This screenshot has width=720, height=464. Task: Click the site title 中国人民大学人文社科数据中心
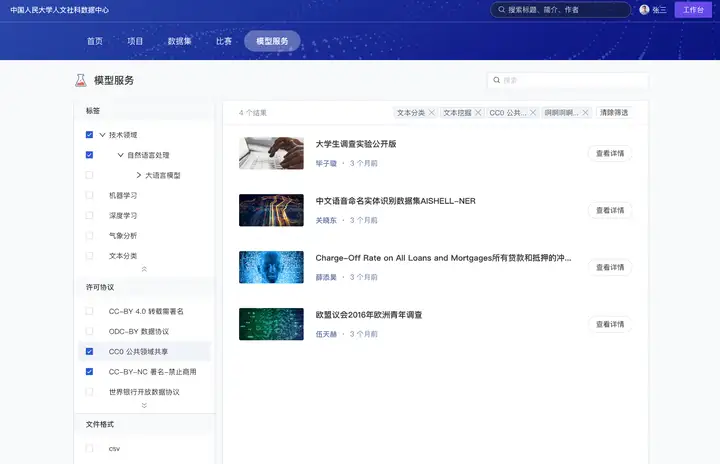pyautogui.click(x=60, y=10)
